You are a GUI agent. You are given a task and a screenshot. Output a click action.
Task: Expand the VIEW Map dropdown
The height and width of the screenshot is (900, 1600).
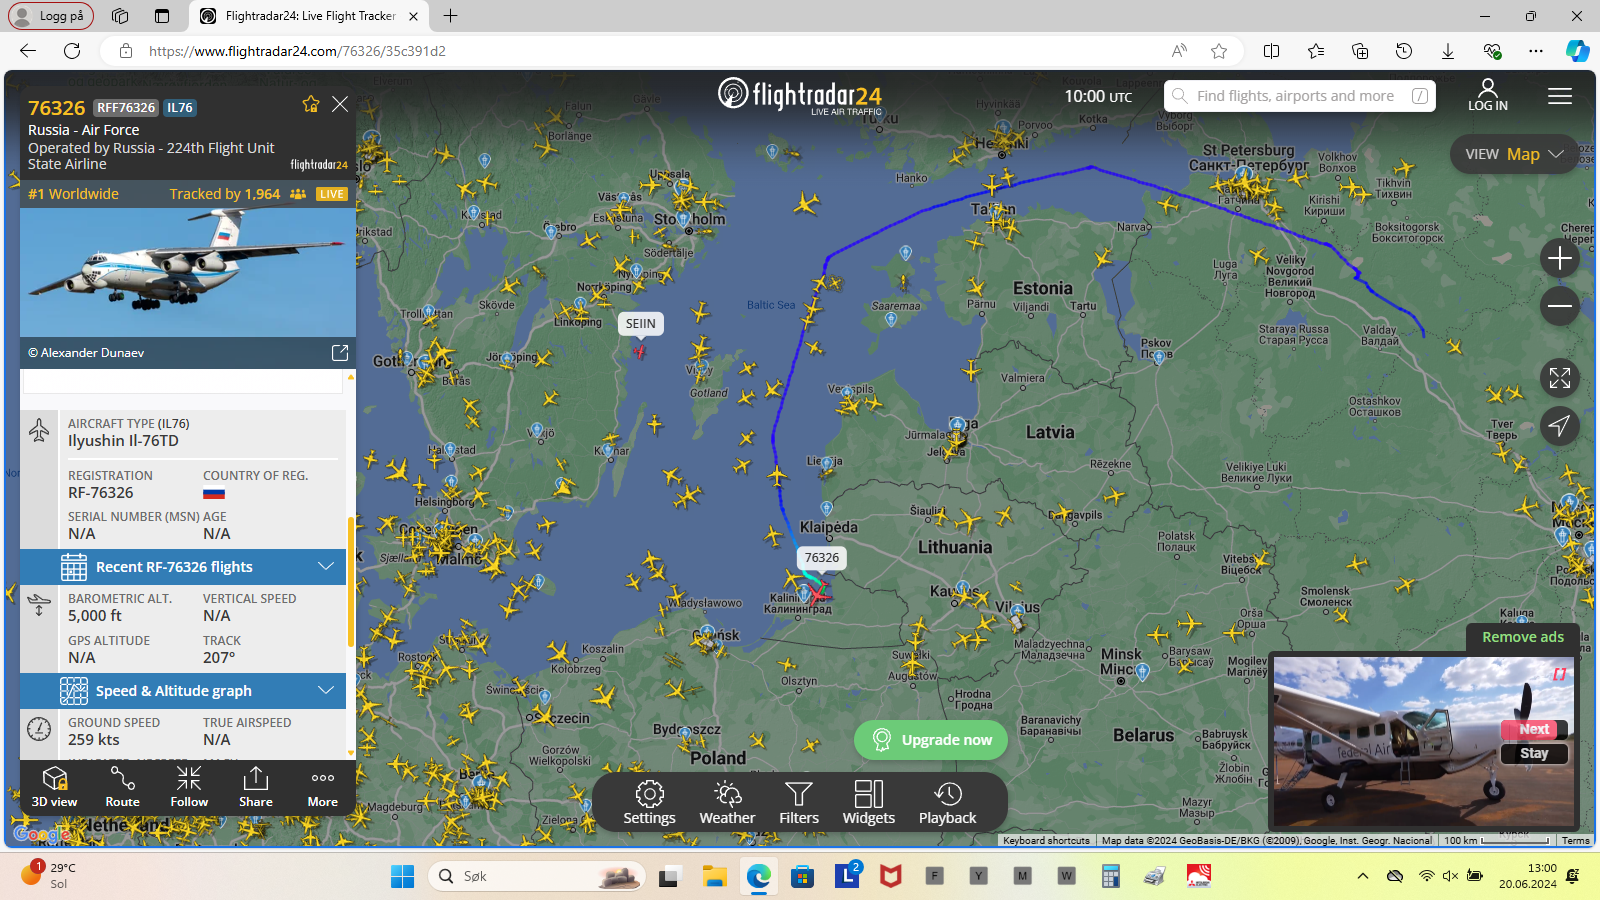(1514, 154)
